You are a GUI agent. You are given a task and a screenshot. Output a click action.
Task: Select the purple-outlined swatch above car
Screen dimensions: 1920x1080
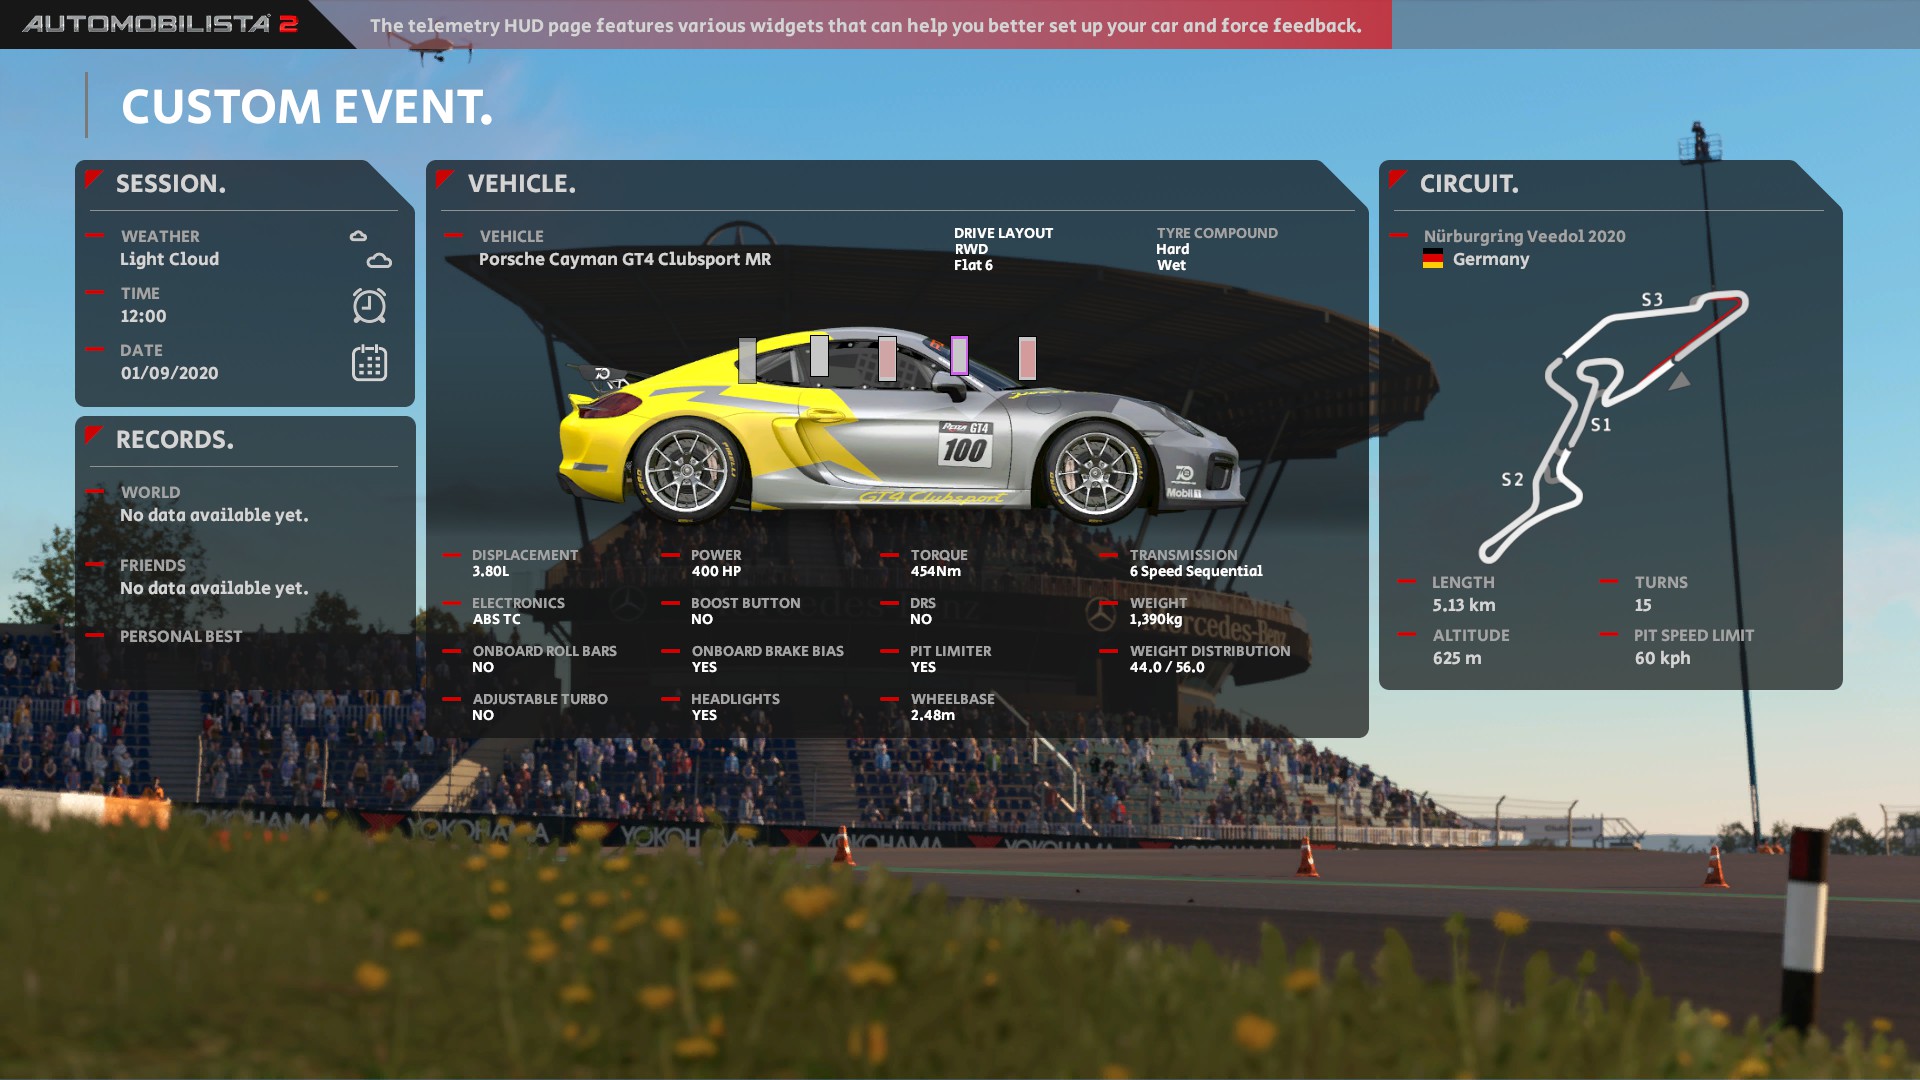click(x=959, y=355)
